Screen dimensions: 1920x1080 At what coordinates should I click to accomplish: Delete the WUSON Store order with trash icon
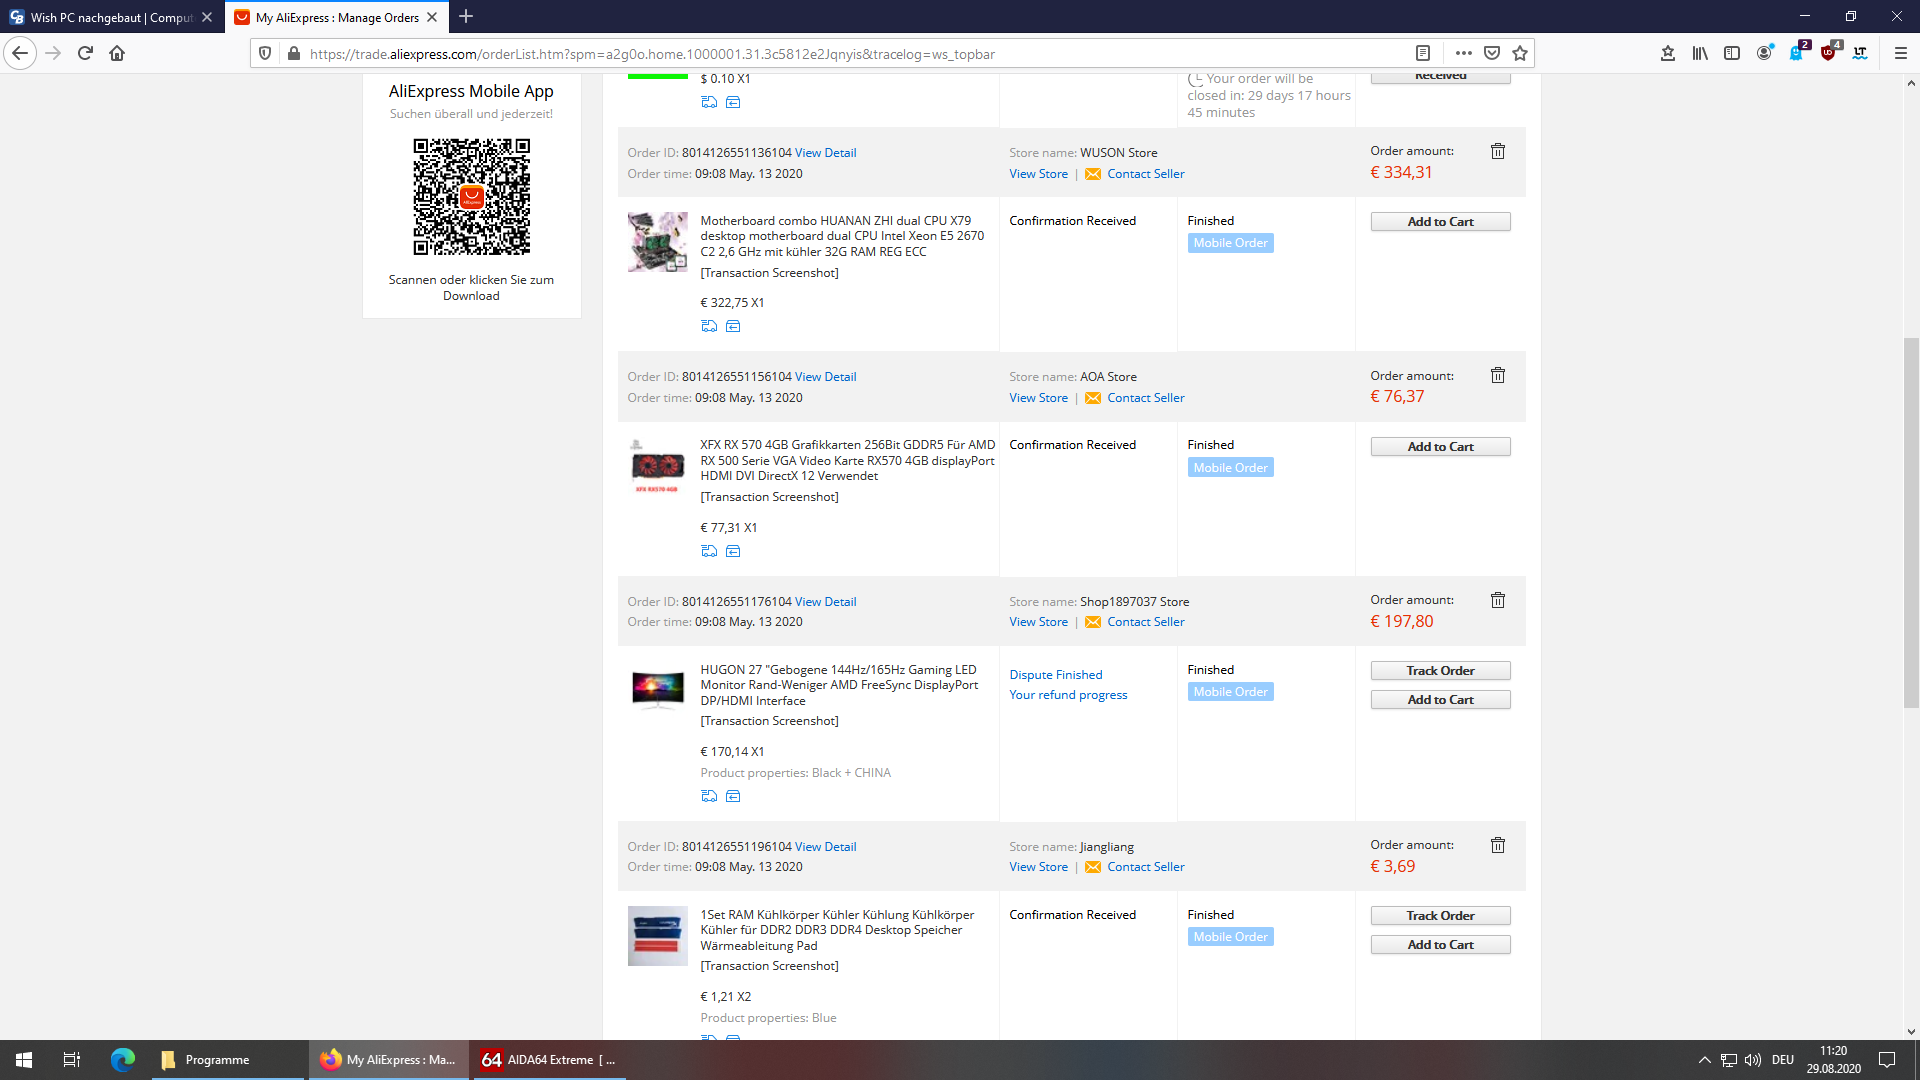(1497, 152)
